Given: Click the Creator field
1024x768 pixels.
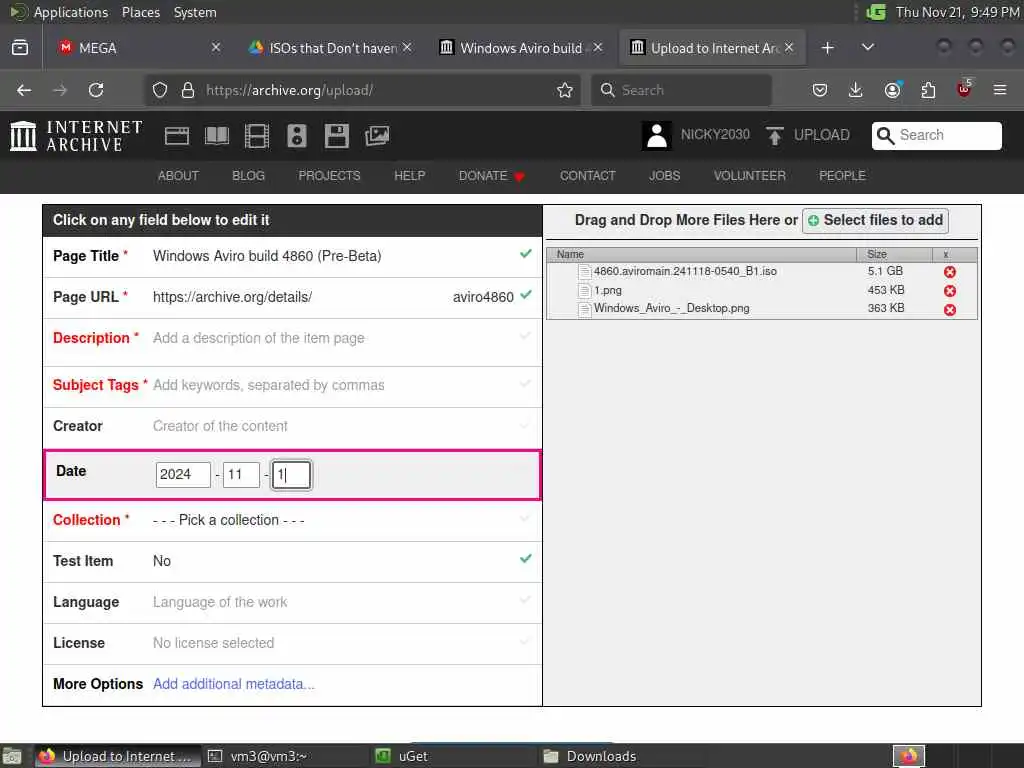Looking at the screenshot, I should pos(293,427).
